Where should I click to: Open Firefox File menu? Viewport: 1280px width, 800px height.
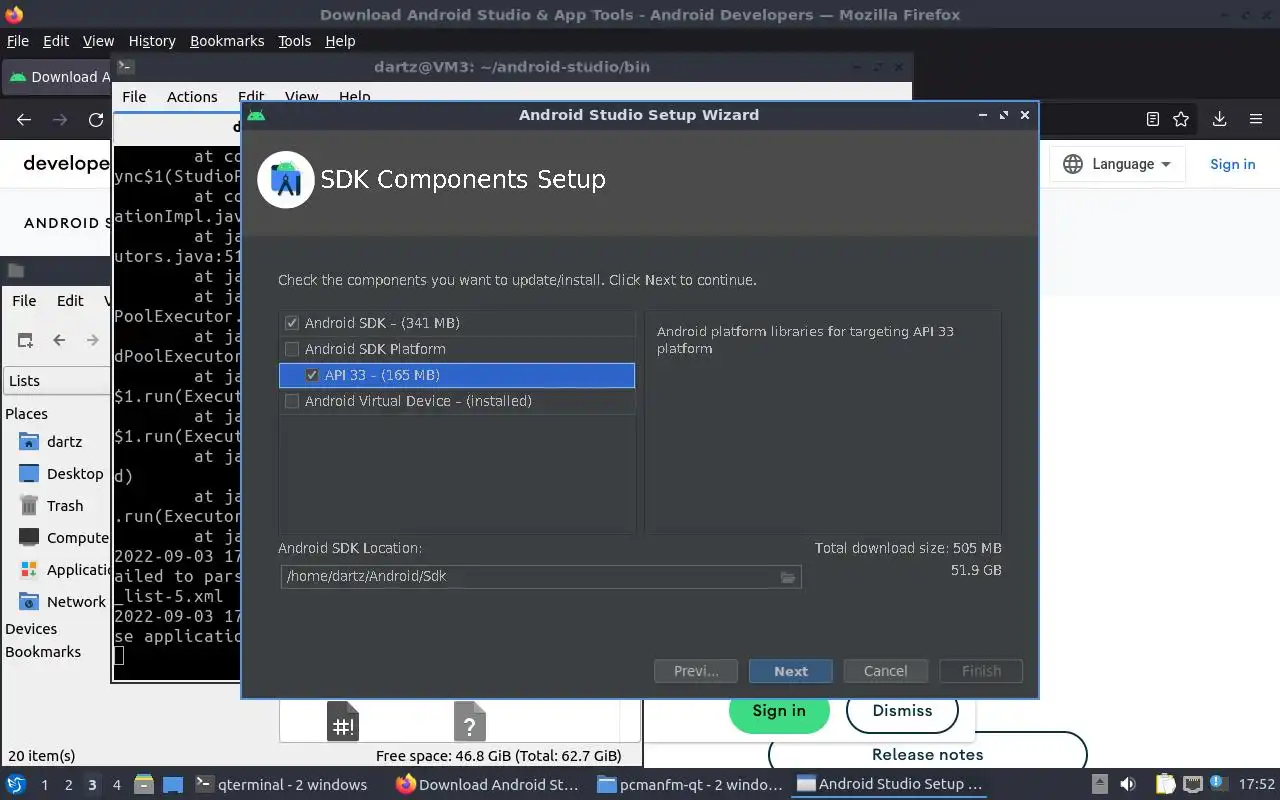click(x=18, y=41)
